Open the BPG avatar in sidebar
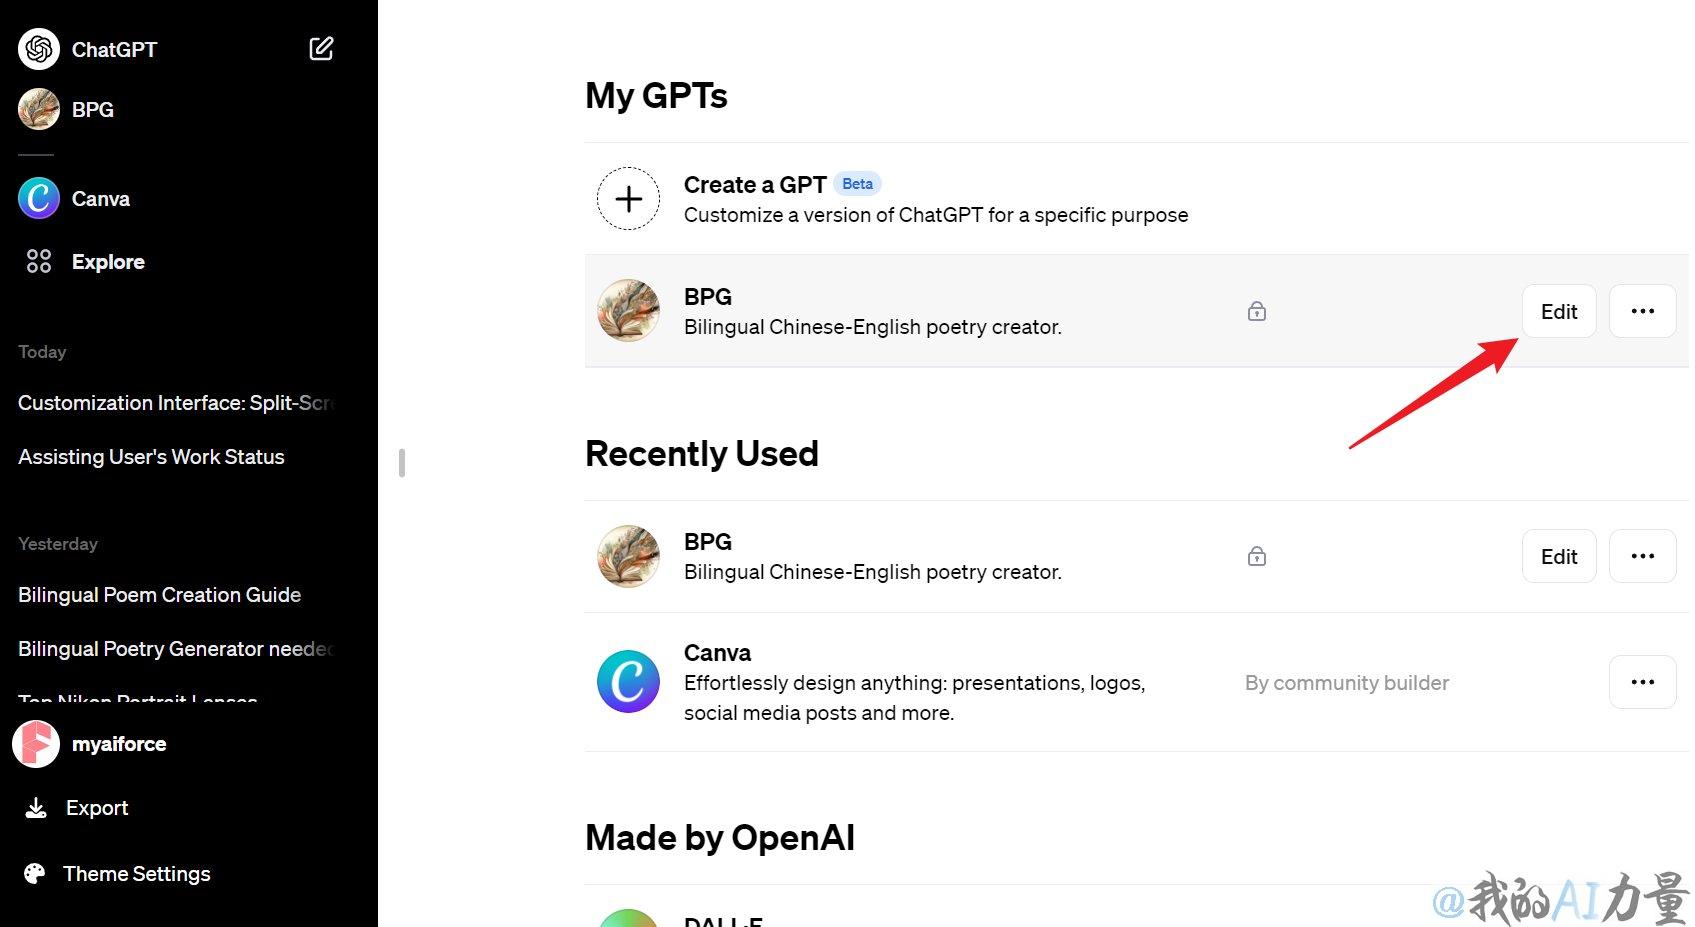This screenshot has height=927, width=1695. (39, 109)
